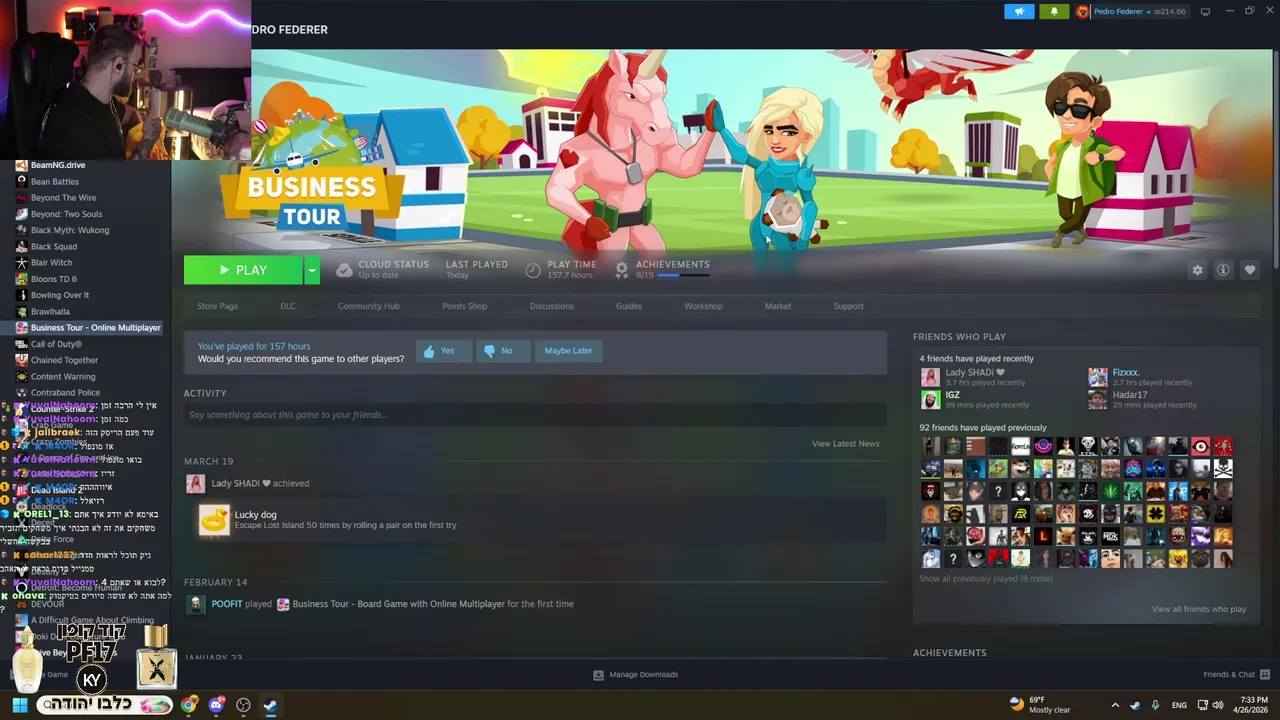
Task: Click the activity comment input field
Action: point(535,415)
